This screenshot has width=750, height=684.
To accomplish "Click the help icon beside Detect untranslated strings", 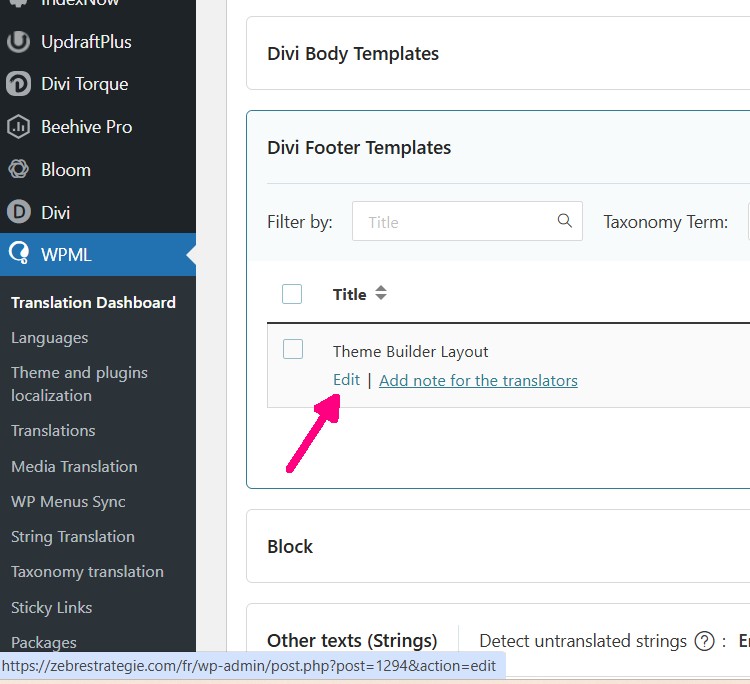I will coord(704,641).
